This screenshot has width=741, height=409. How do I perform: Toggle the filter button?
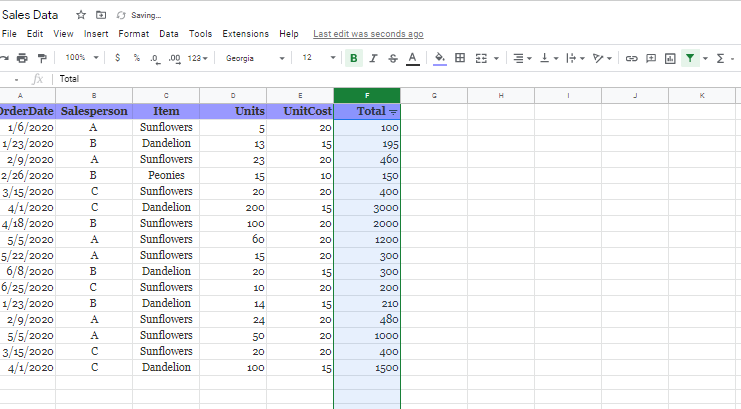[x=690, y=58]
